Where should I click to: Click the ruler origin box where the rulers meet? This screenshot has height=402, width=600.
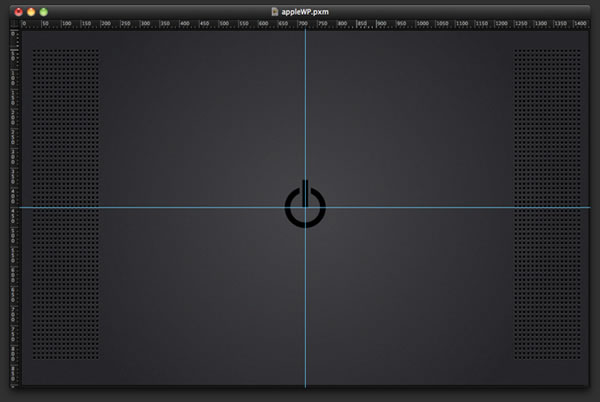[x=15, y=24]
